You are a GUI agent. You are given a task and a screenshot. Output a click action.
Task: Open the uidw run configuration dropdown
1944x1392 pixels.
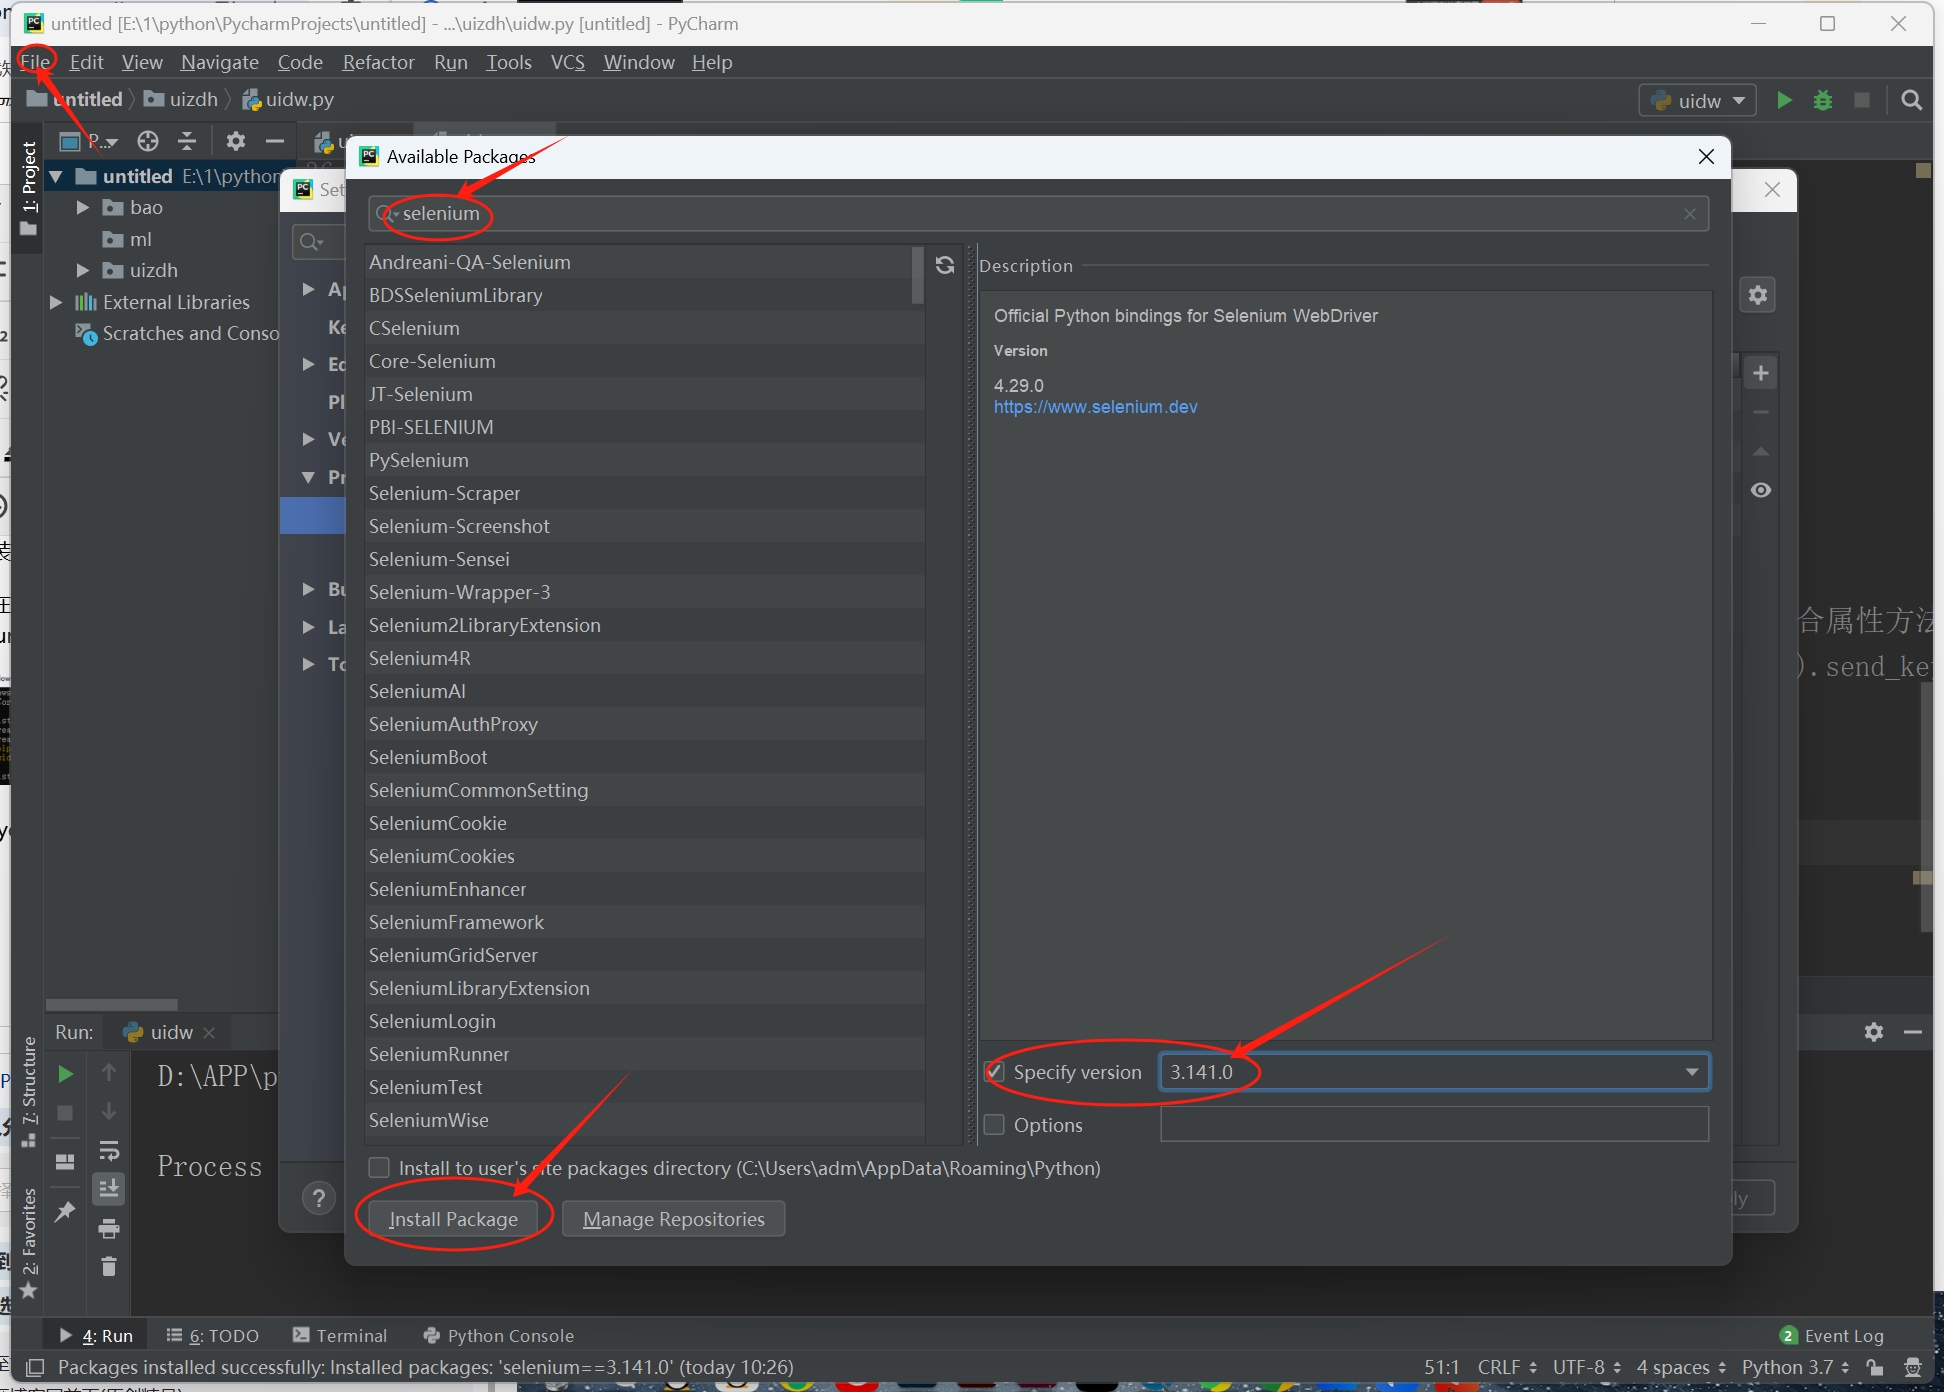click(x=1698, y=100)
